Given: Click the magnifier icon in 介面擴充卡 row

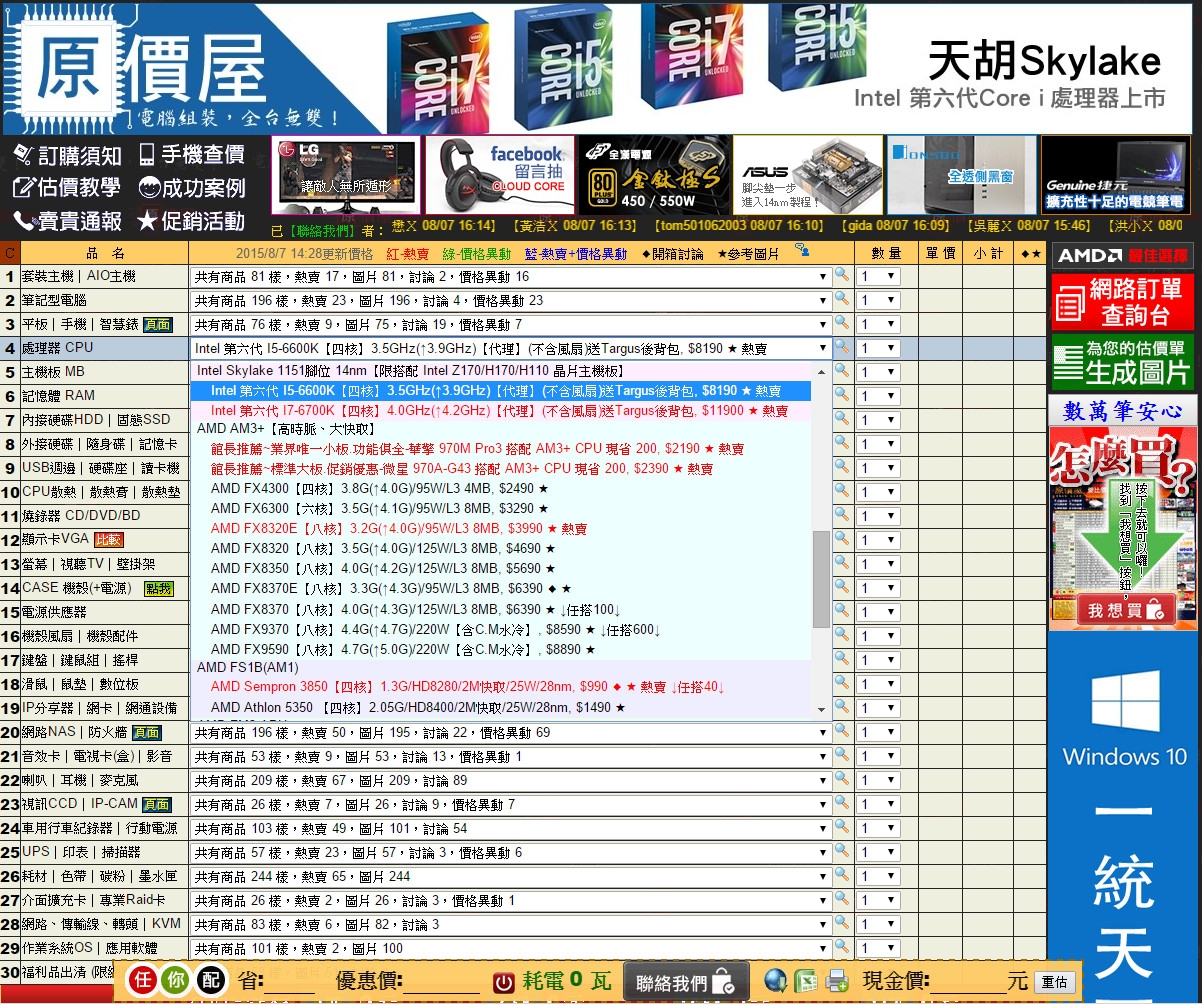Looking at the screenshot, I should pos(842,899).
